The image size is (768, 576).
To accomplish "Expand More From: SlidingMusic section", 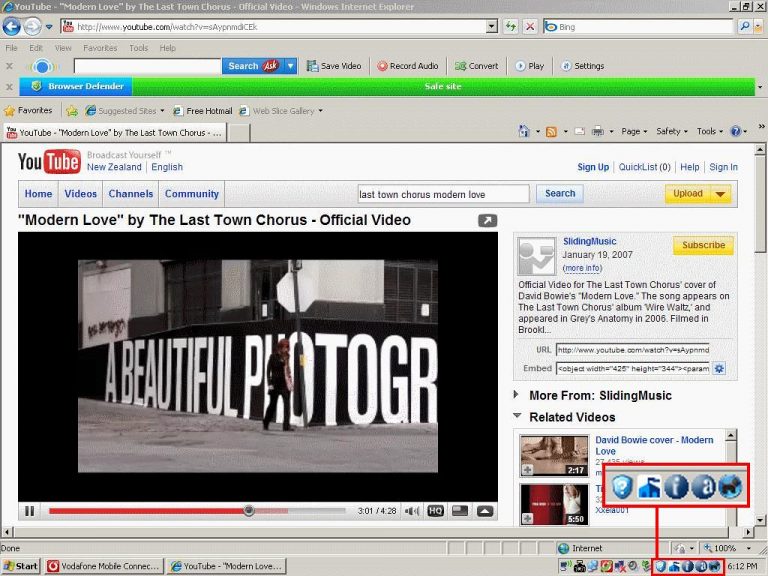I will (516, 394).
